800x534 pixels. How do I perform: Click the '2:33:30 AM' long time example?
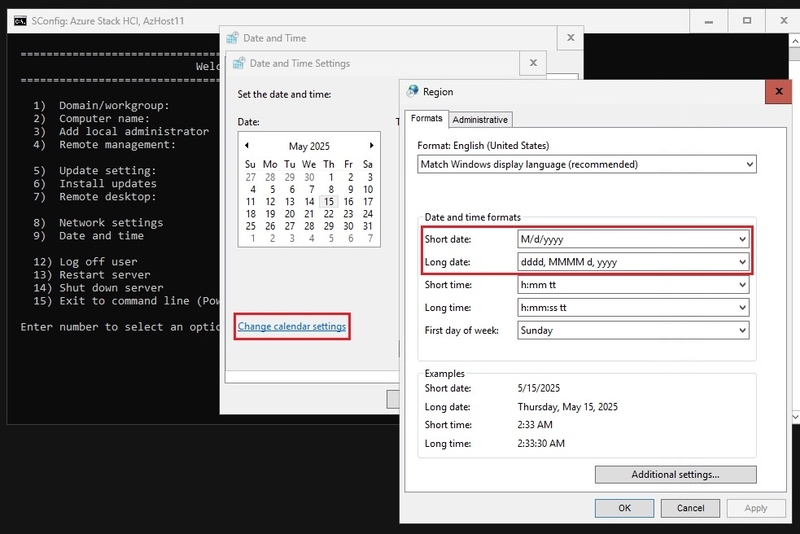(541, 443)
